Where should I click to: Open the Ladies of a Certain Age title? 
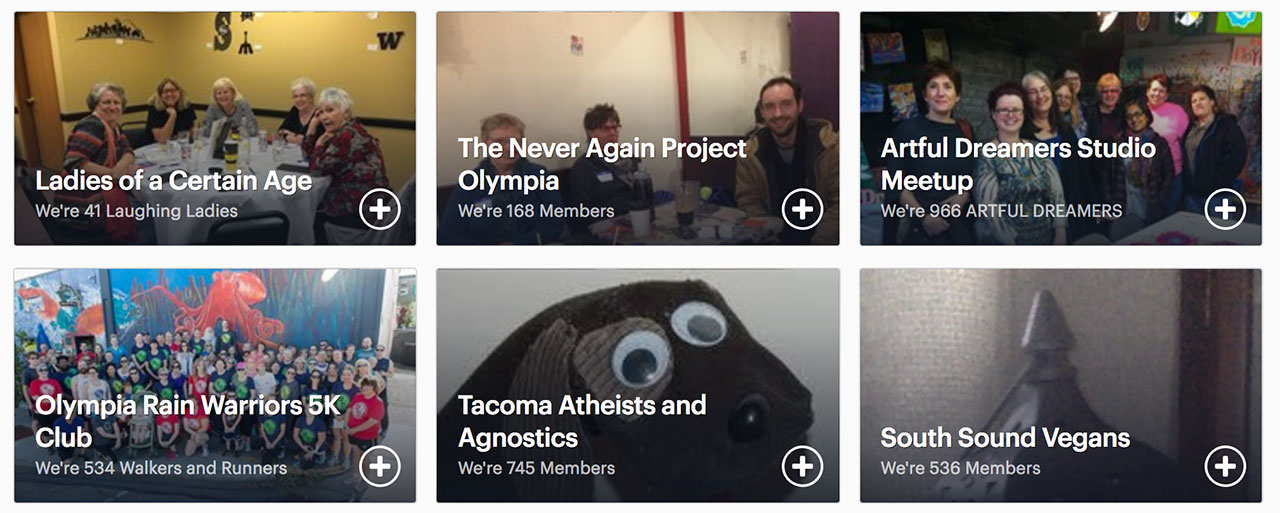(x=173, y=181)
